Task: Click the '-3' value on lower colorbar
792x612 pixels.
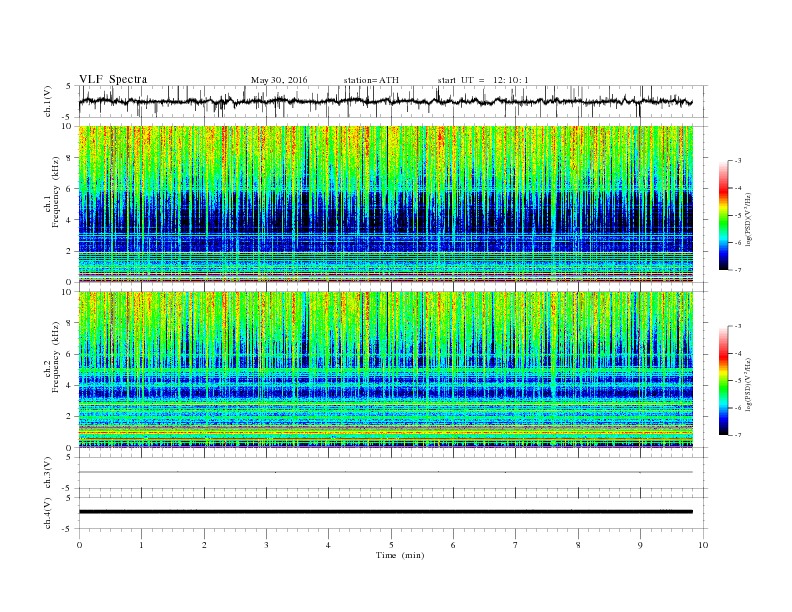Action: point(737,326)
